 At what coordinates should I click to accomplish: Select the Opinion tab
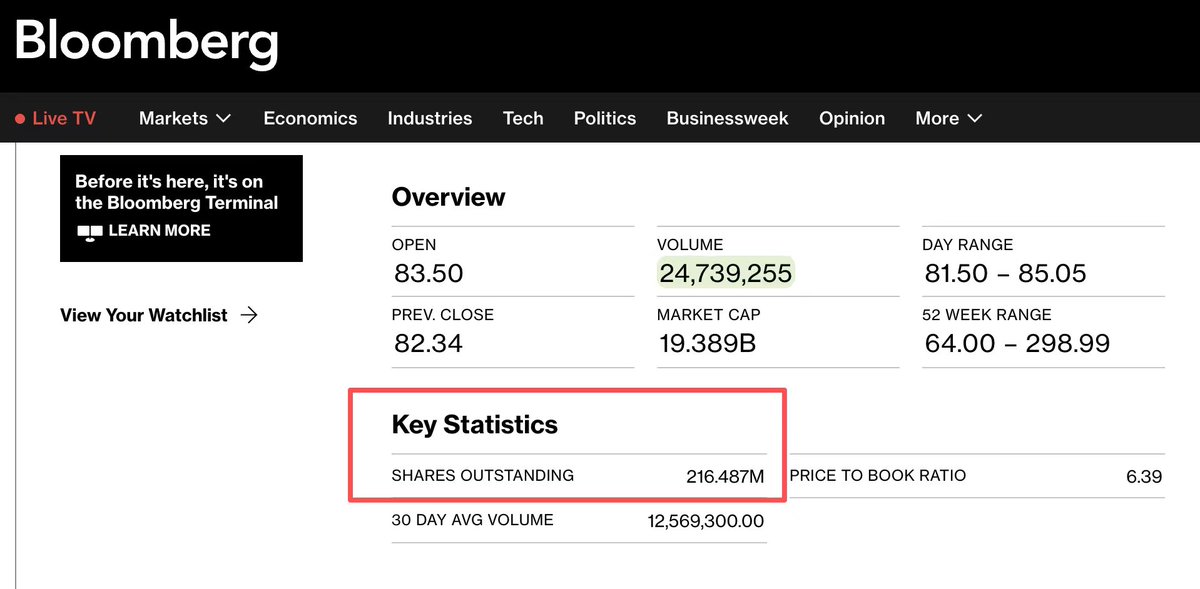point(852,118)
